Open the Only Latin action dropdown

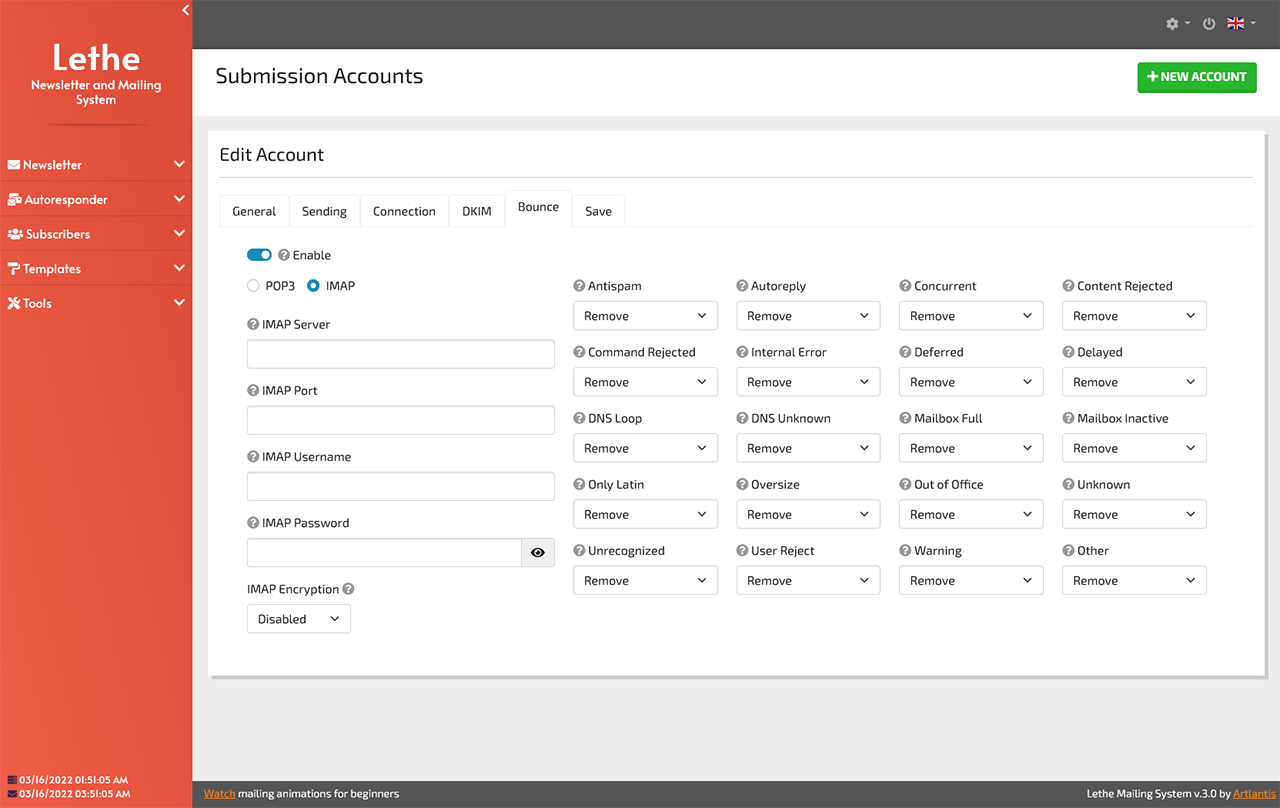click(x=645, y=514)
